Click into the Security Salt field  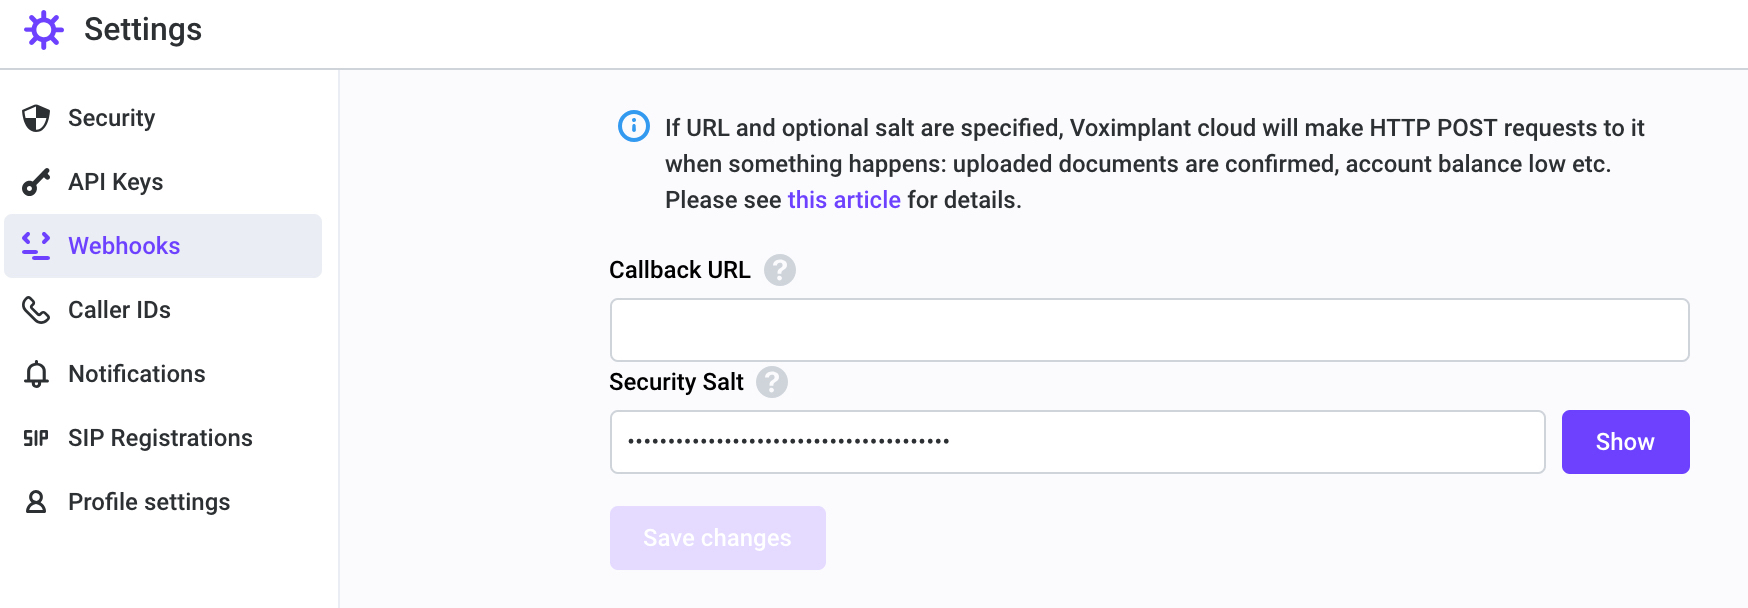coord(1078,442)
